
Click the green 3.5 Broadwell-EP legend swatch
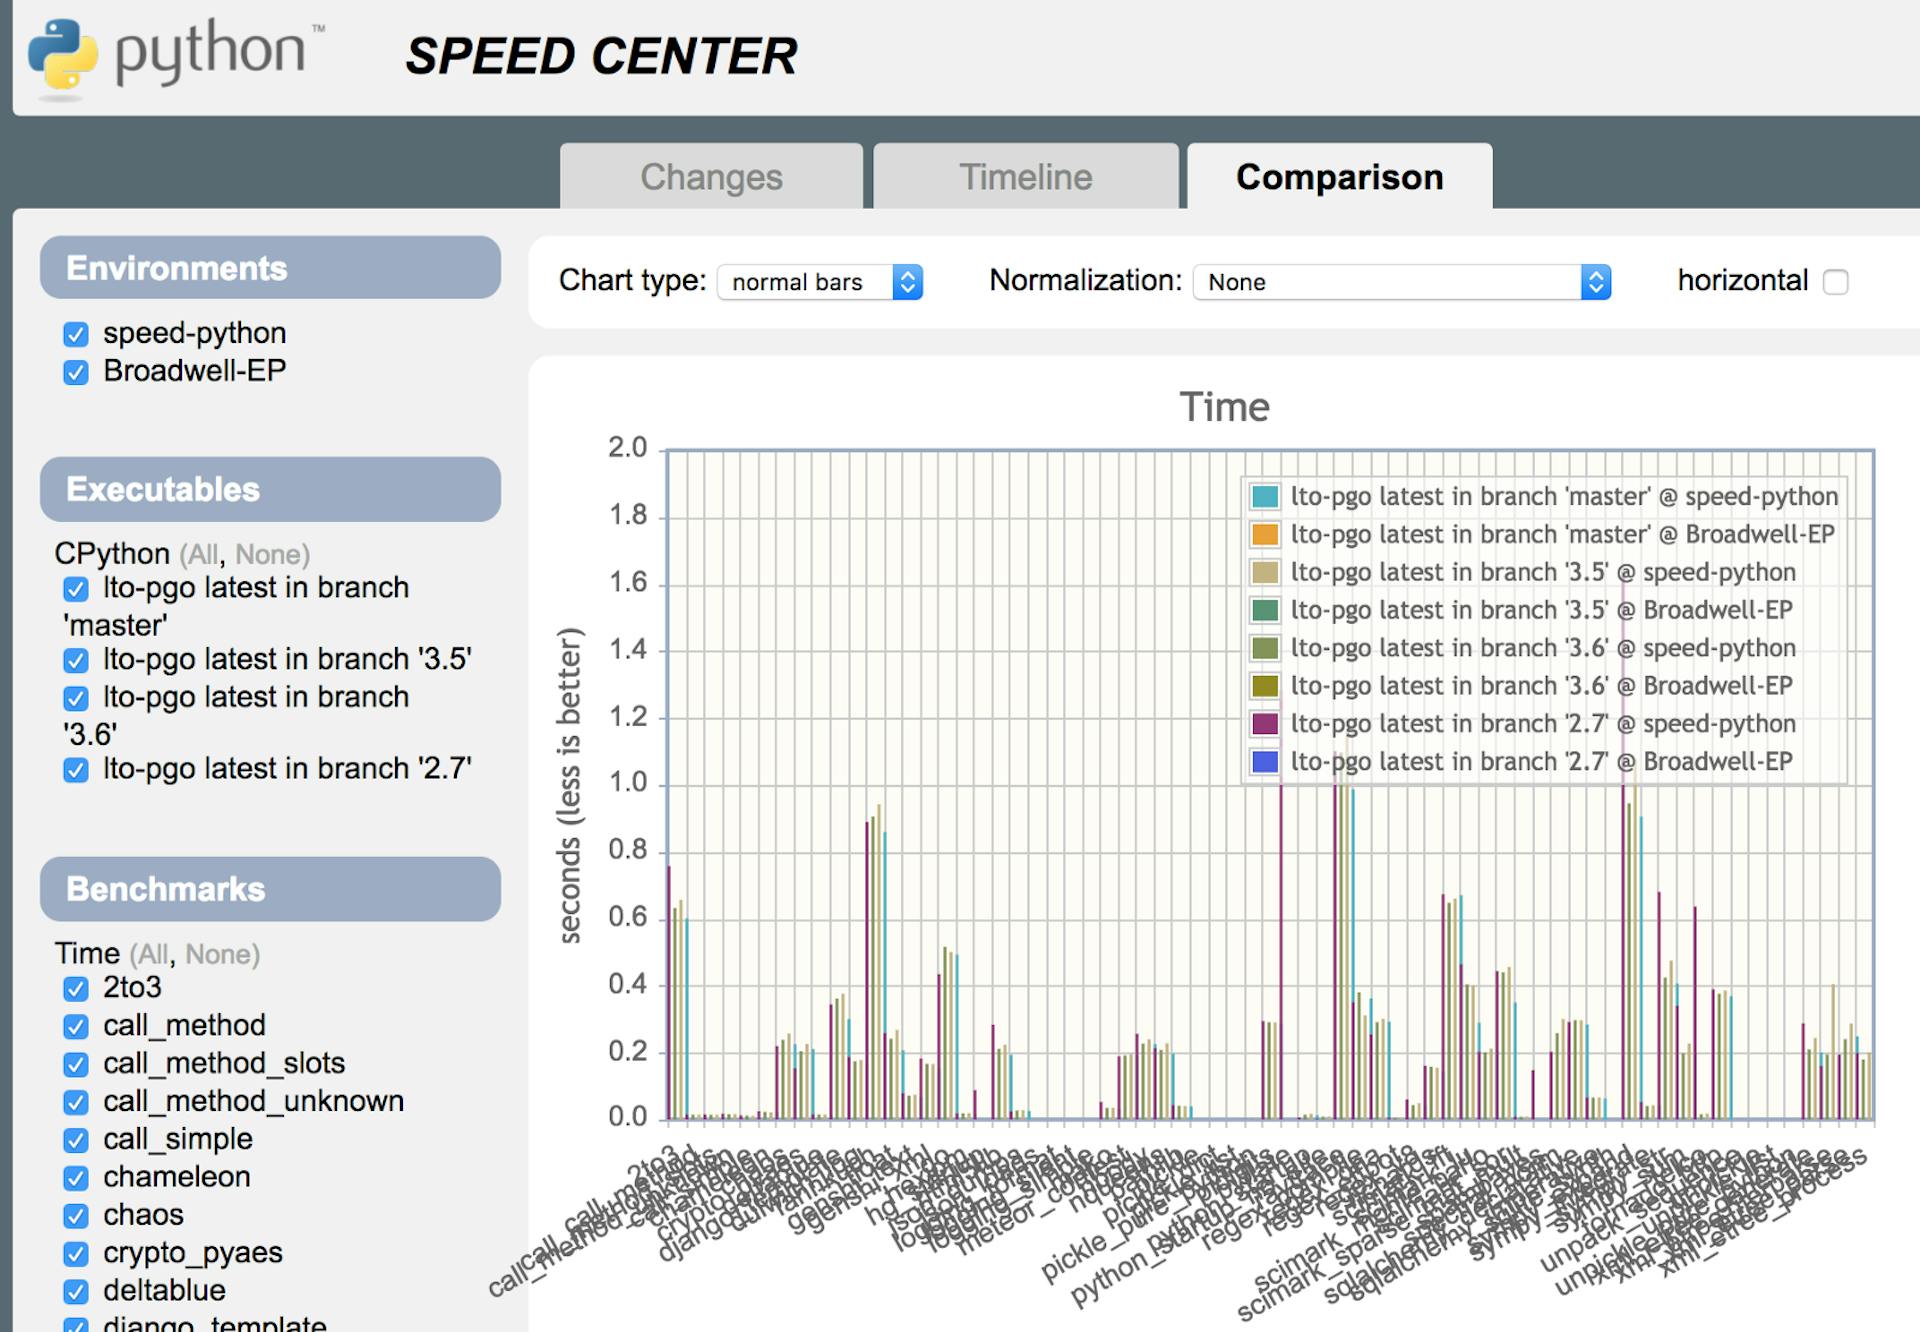point(1265,611)
